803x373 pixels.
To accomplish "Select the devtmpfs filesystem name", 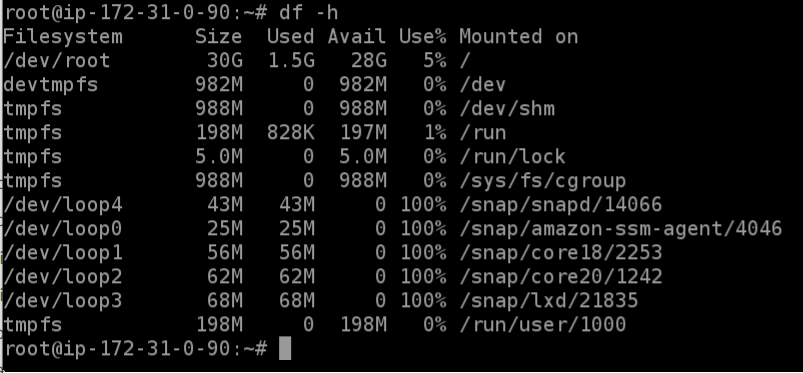I will [x=51, y=85].
